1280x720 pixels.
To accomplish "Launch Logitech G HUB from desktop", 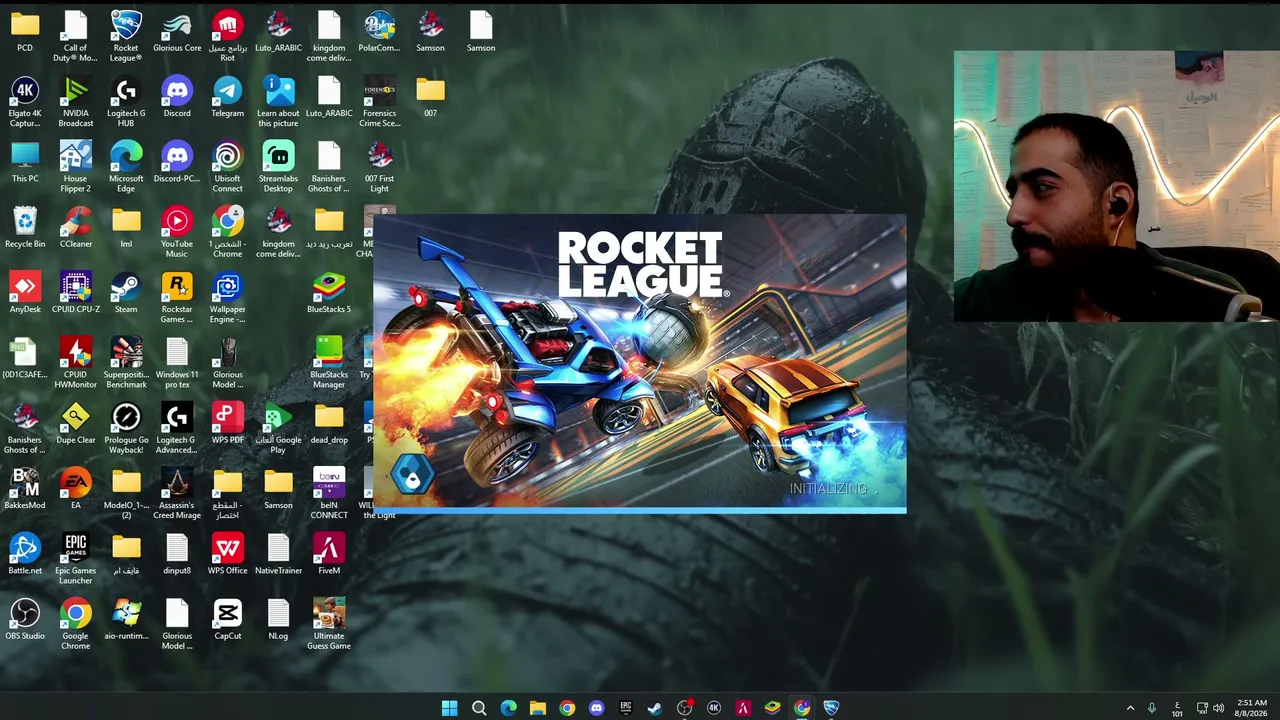I will [x=126, y=102].
